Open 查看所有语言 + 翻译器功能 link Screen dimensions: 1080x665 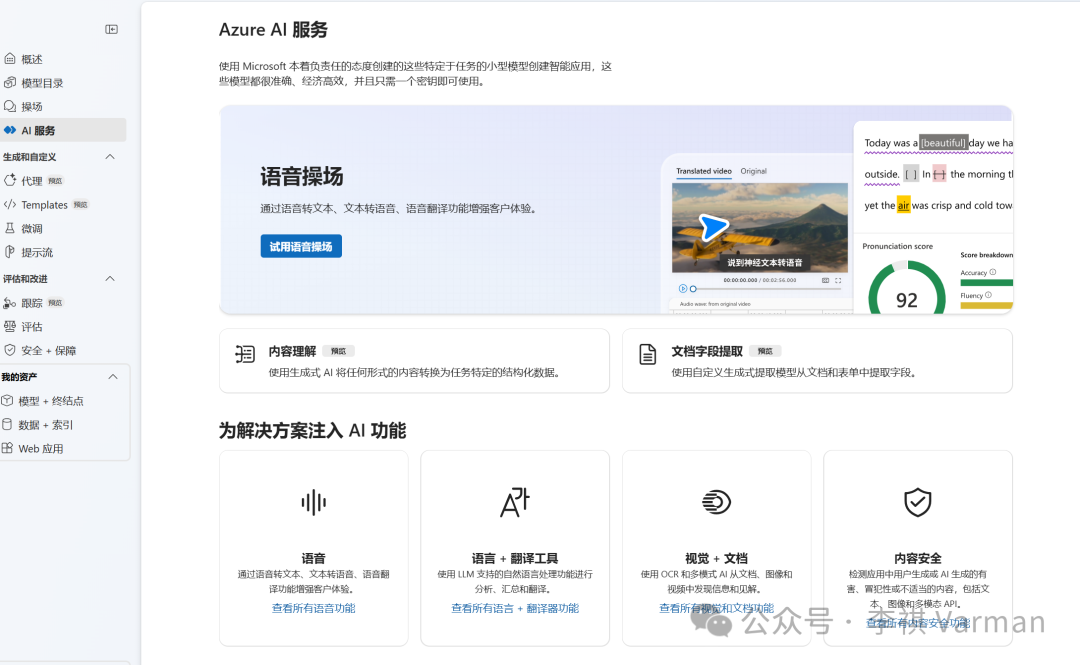click(515, 608)
